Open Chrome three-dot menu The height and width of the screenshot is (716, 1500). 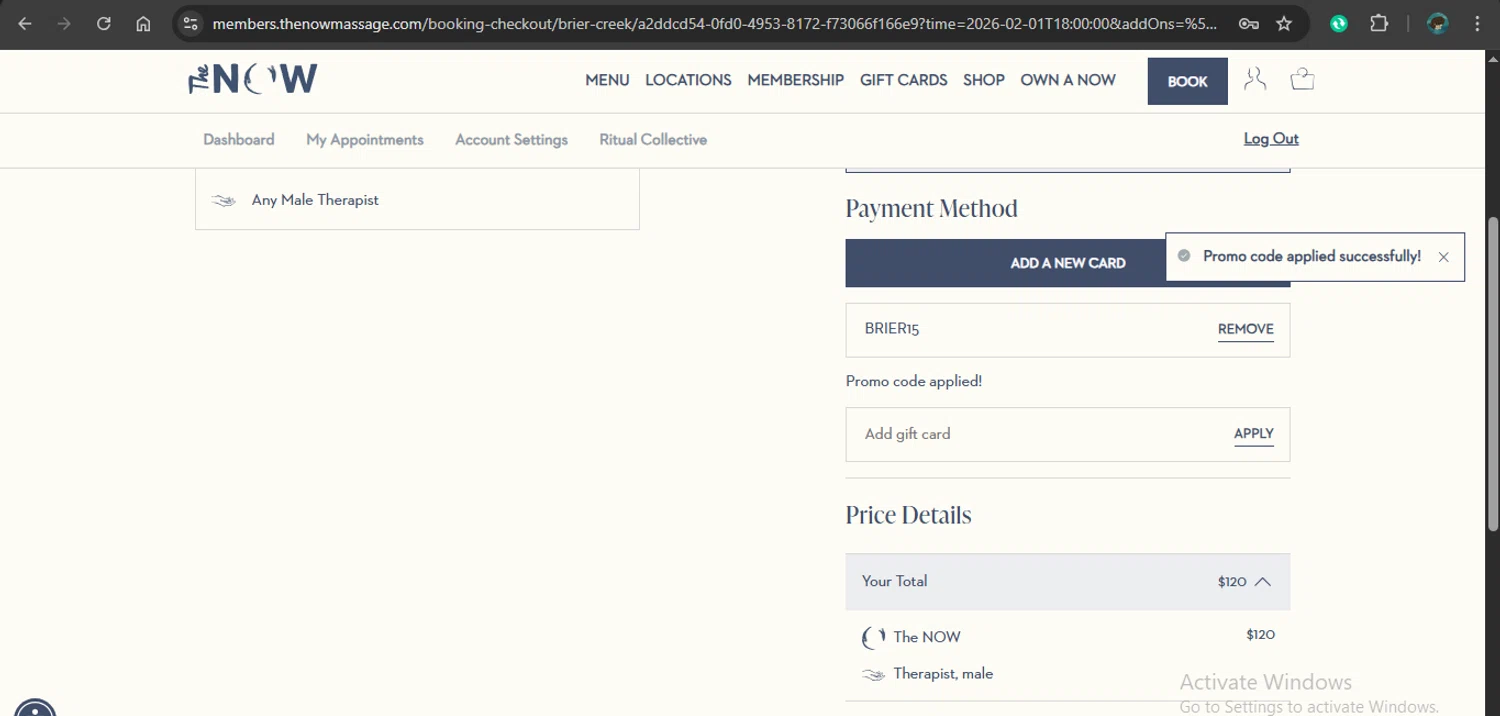(1478, 24)
